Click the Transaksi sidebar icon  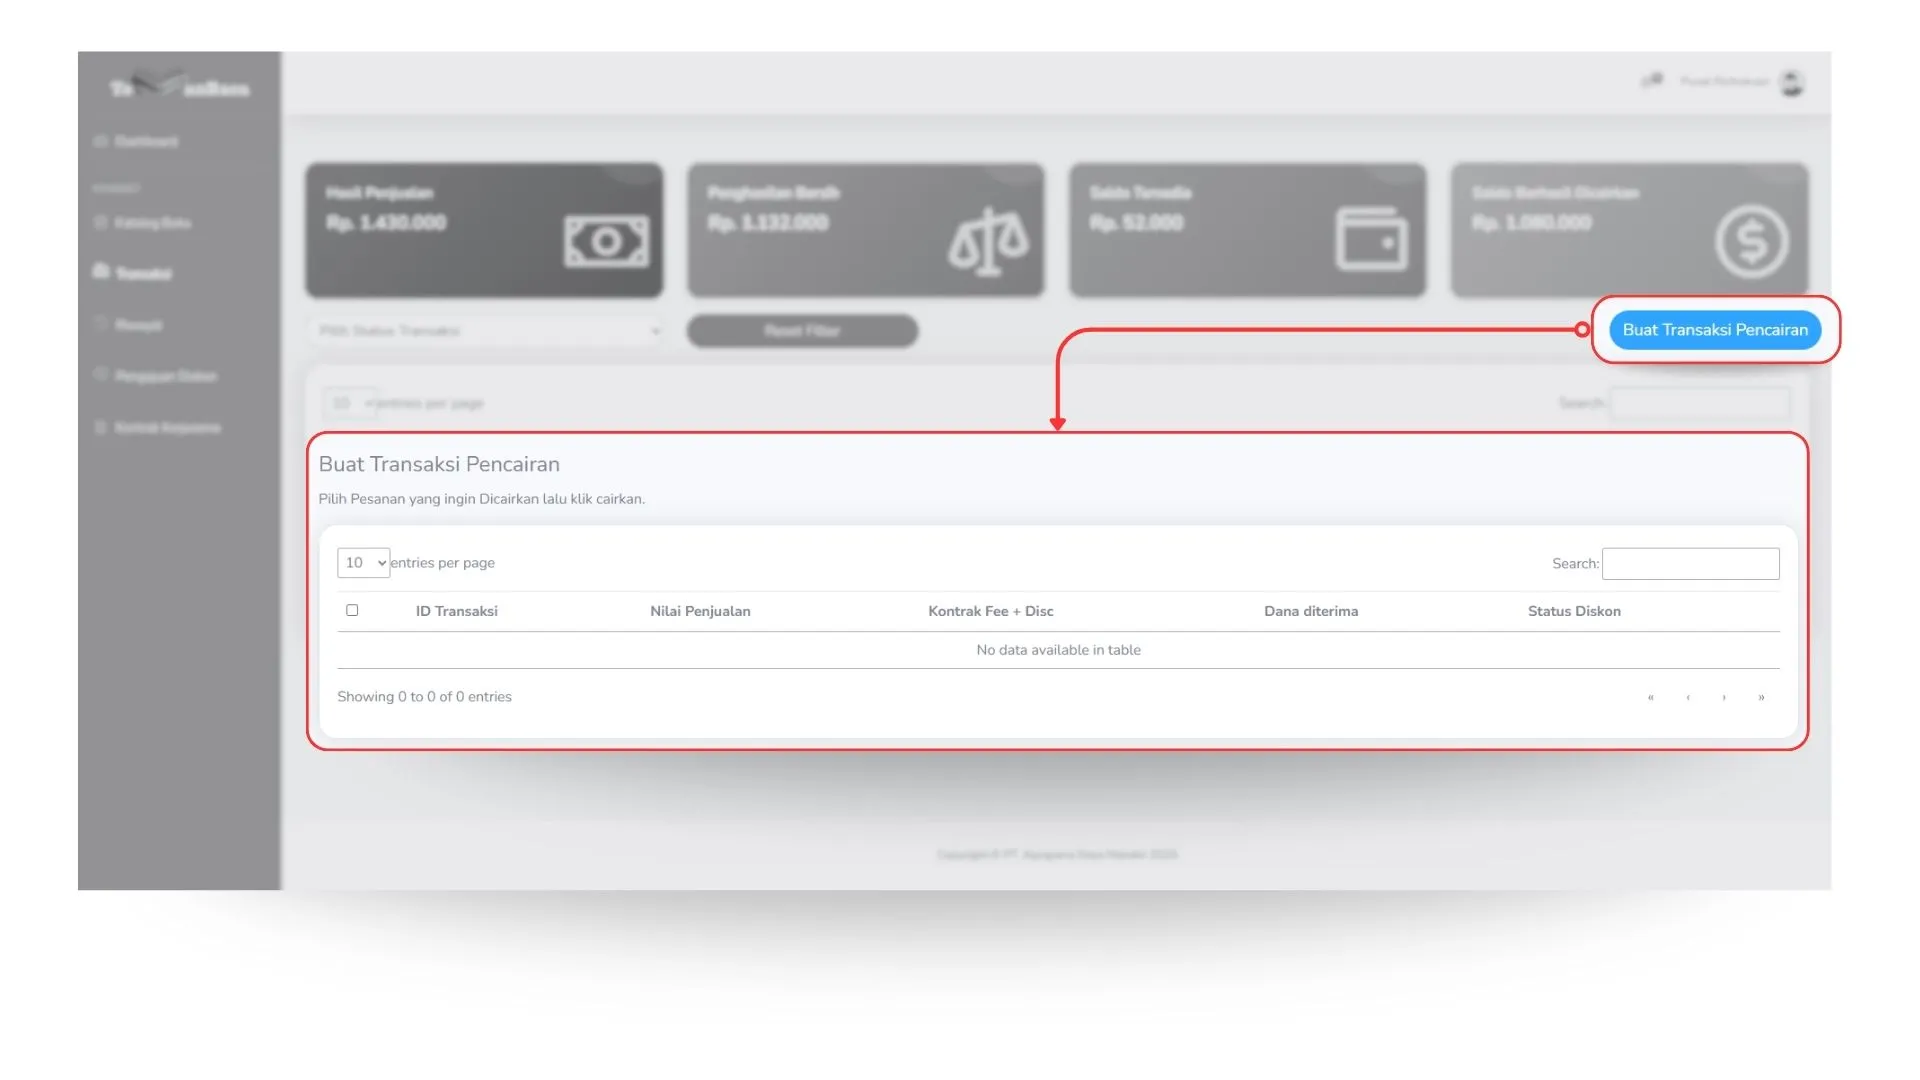click(x=100, y=272)
